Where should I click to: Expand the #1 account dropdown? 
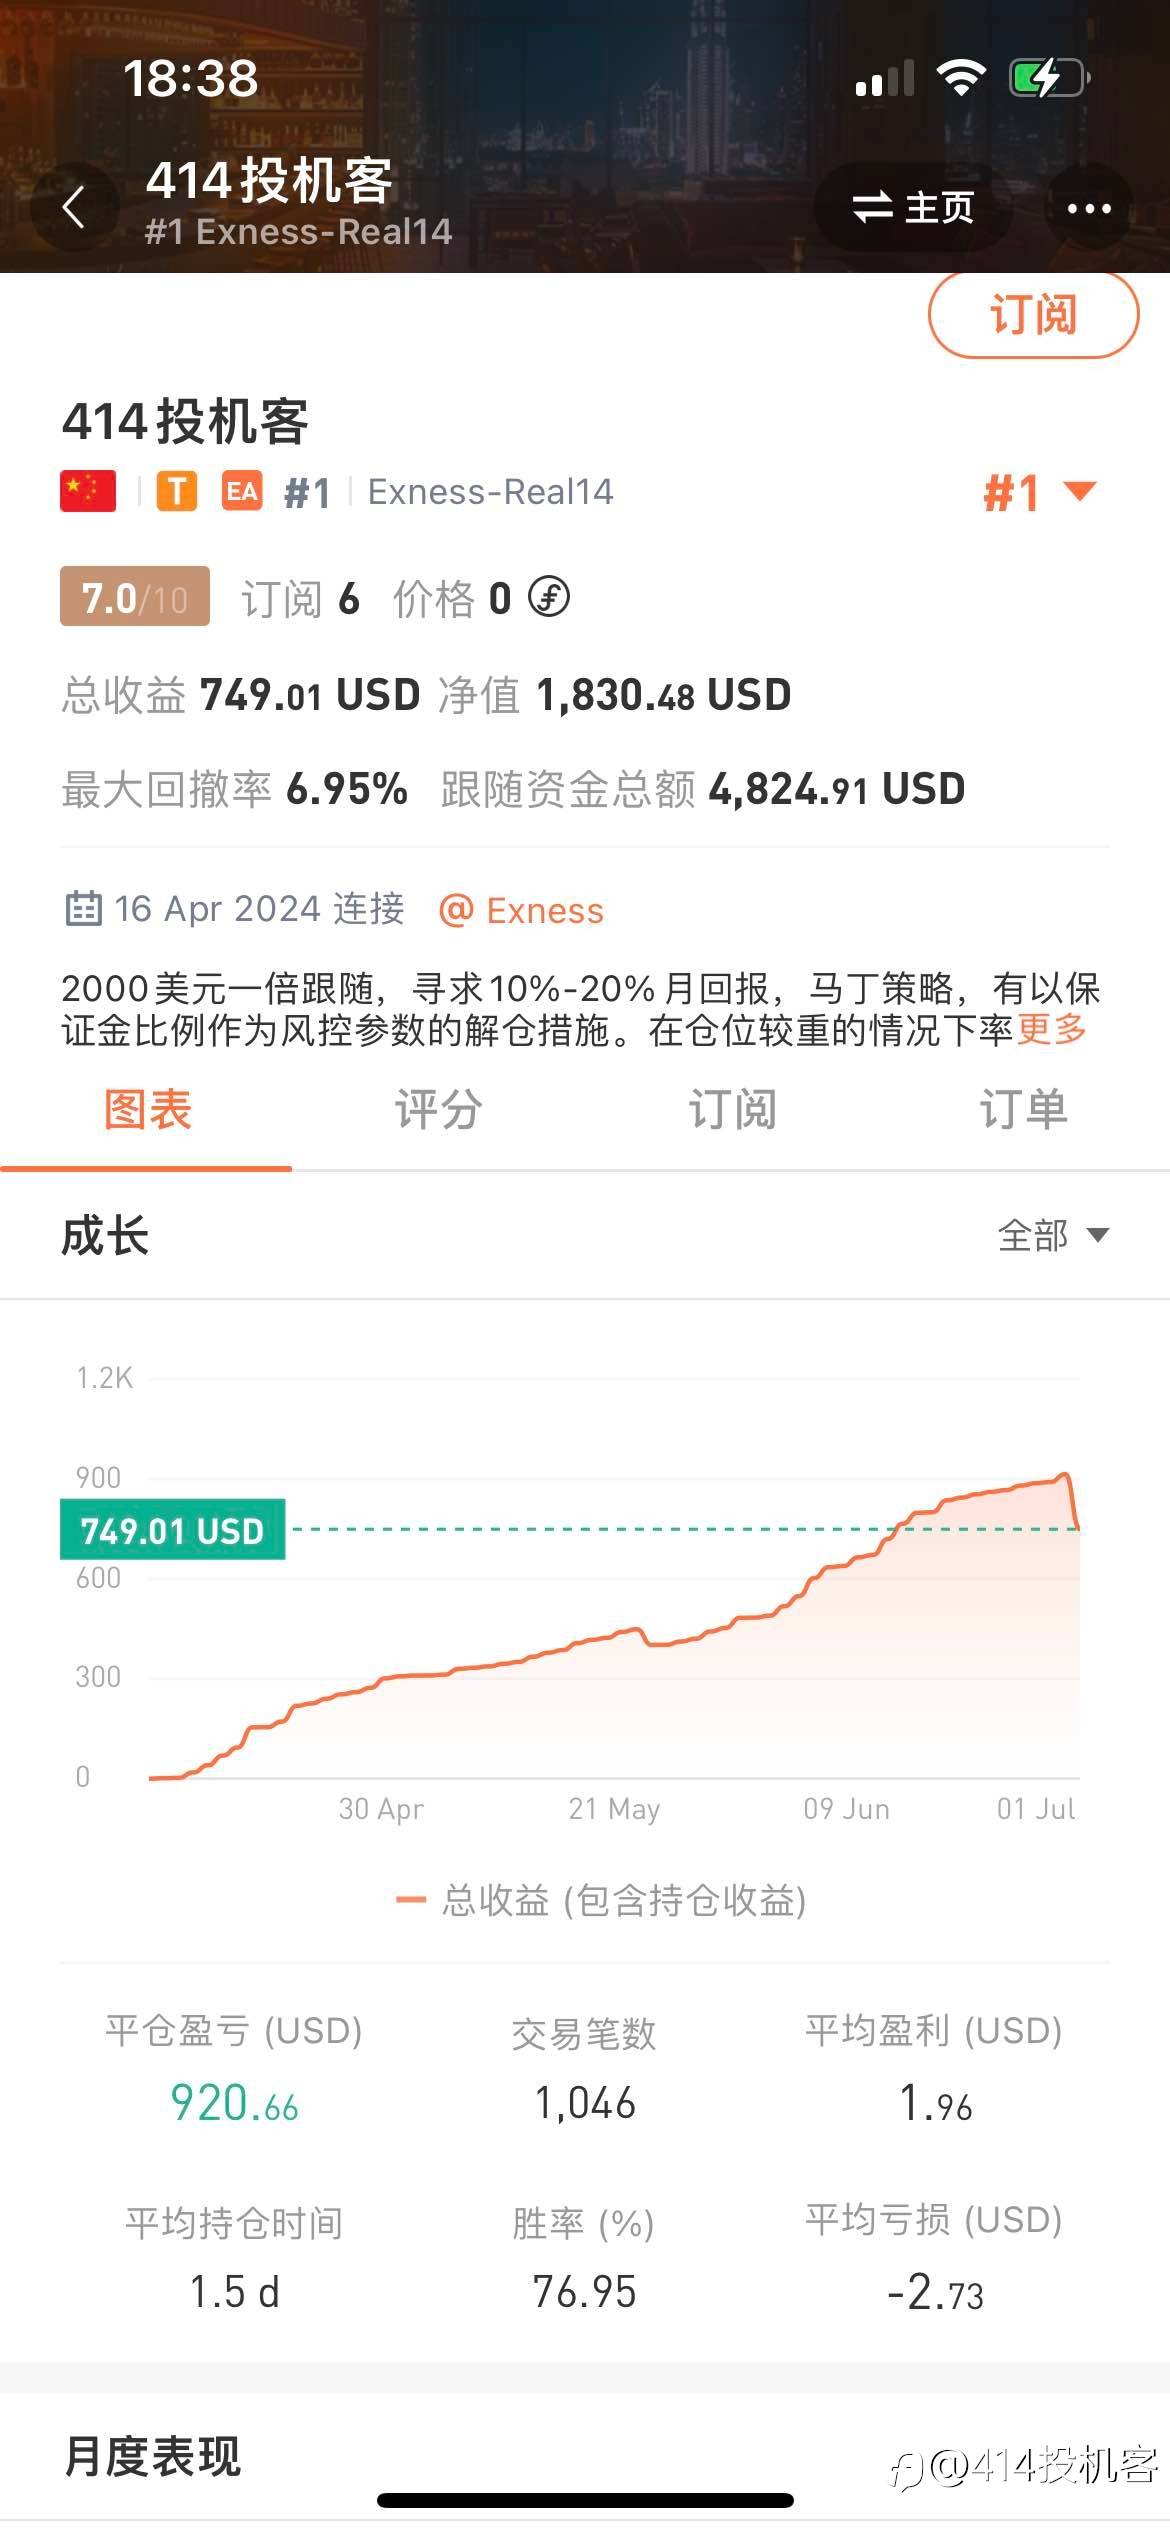[1039, 492]
